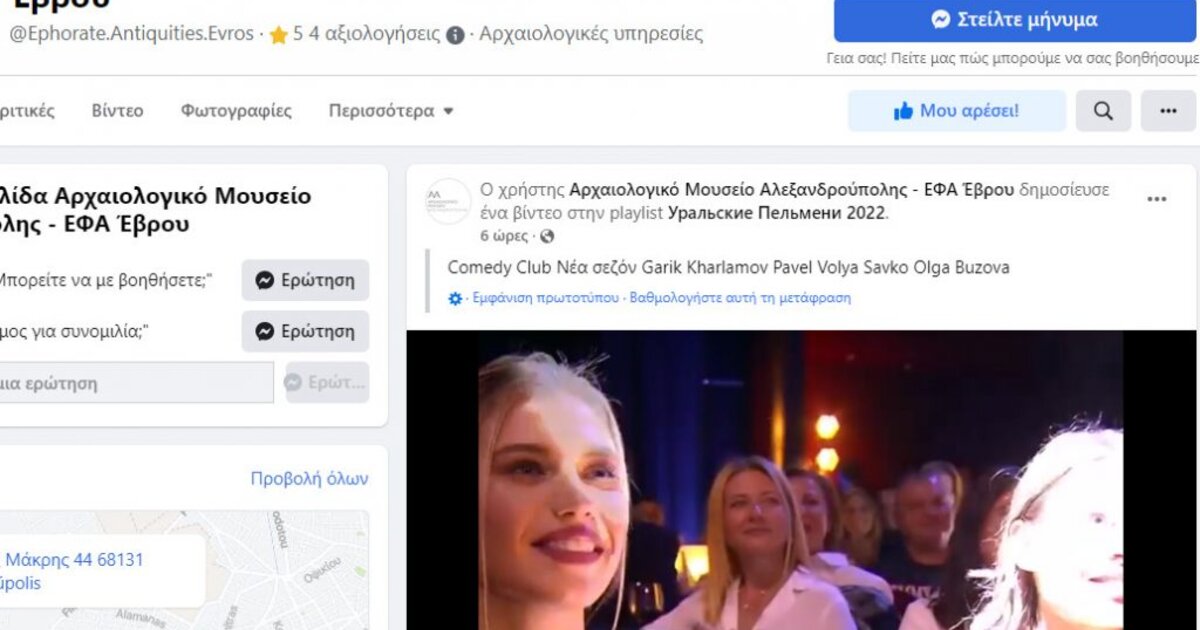Click second Ερώτηση button for conversation
The height and width of the screenshot is (630, 1200).
305,331
